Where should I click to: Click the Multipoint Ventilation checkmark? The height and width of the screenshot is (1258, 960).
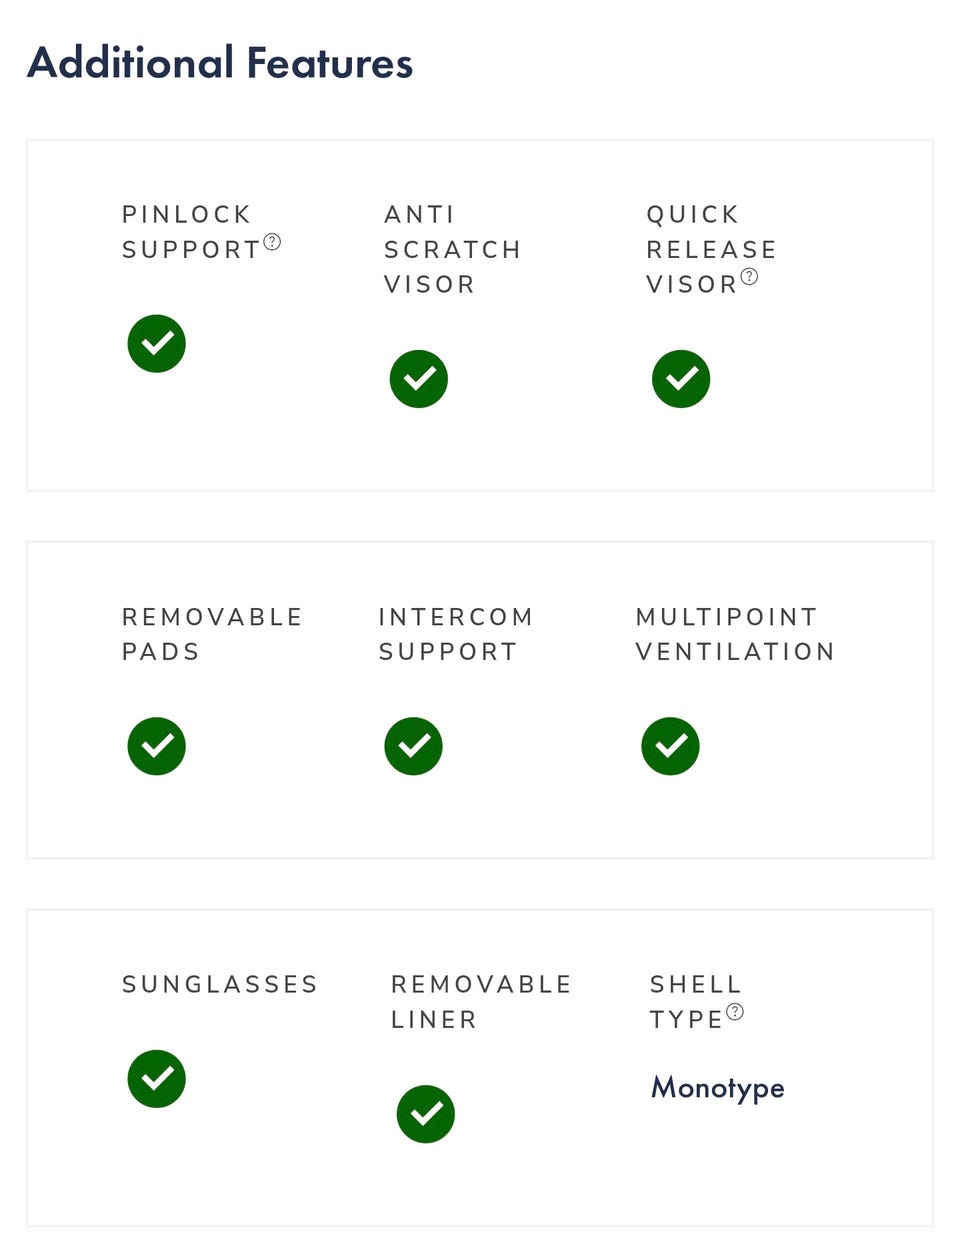(x=670, y=746)
